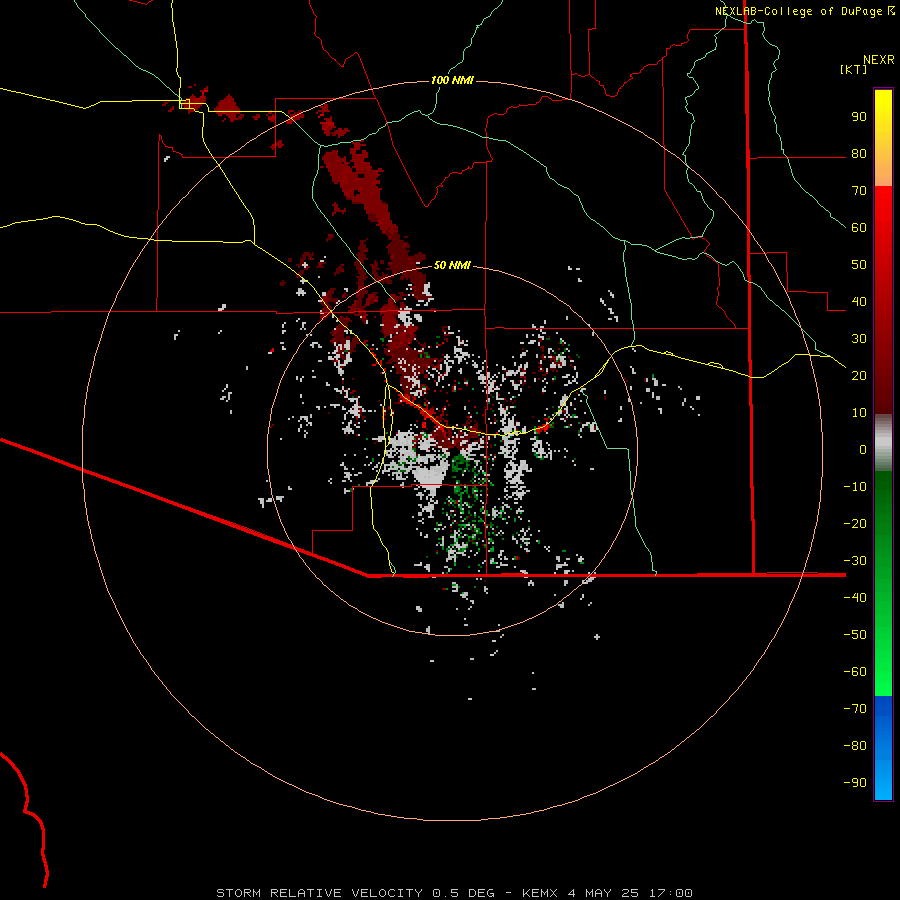The width and height of the screenshot is (900, 900).
Task: Click the 90 value on the color scale
Action: pos(859,117)
